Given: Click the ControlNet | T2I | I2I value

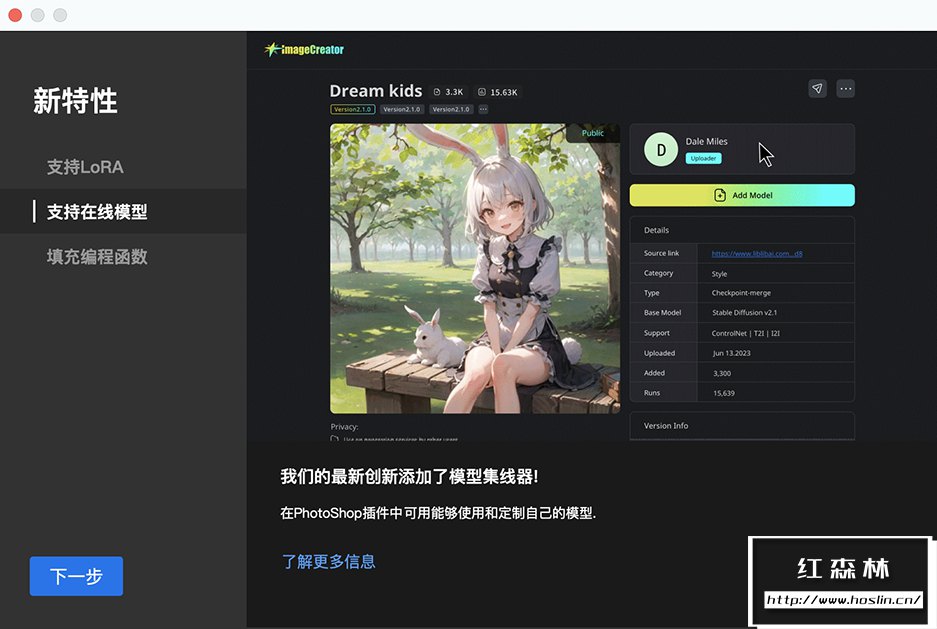Looking at the screenshot, I should pos(746,333).
